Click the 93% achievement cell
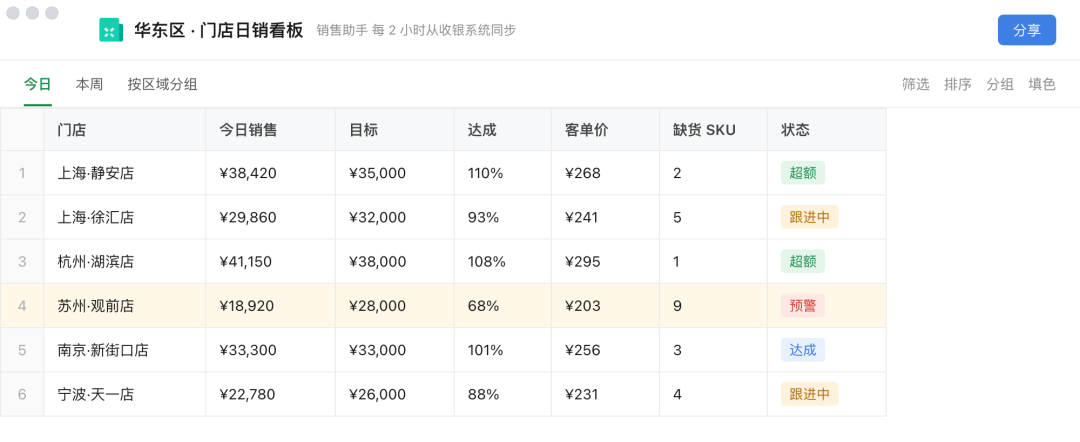1080x442 pixels. (x=503, y=218)
